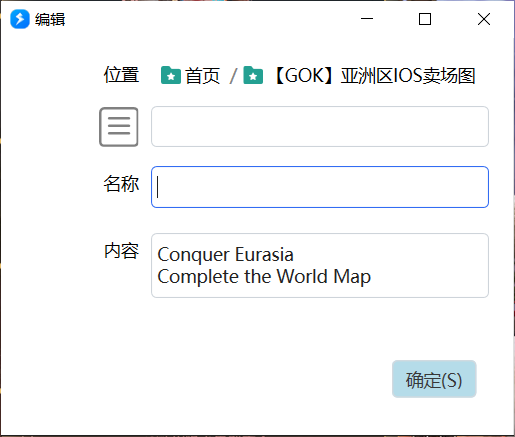
Task: Minimize the 编辑 window
Action: pyautogui.click(x=367, y=19)
